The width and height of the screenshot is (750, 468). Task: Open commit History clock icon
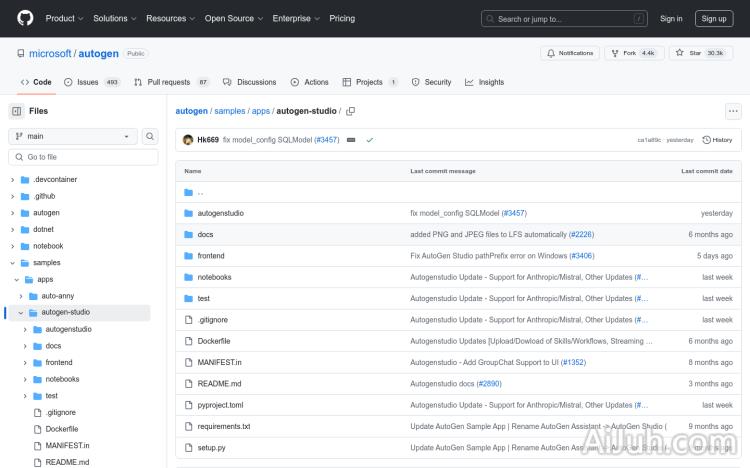707,140
